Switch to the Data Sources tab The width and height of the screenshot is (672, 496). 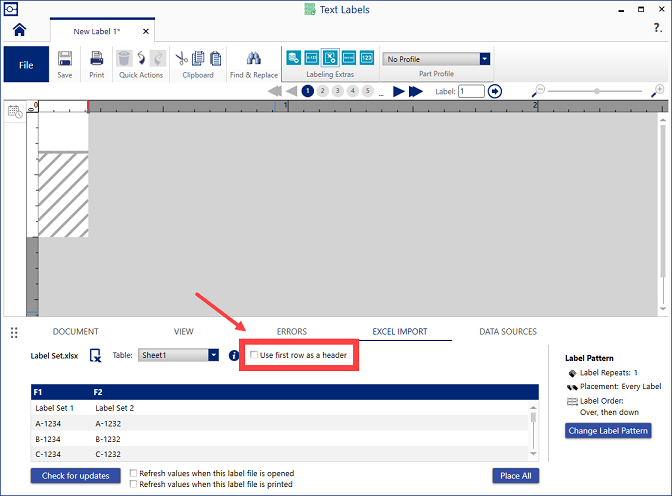(507, 331)
